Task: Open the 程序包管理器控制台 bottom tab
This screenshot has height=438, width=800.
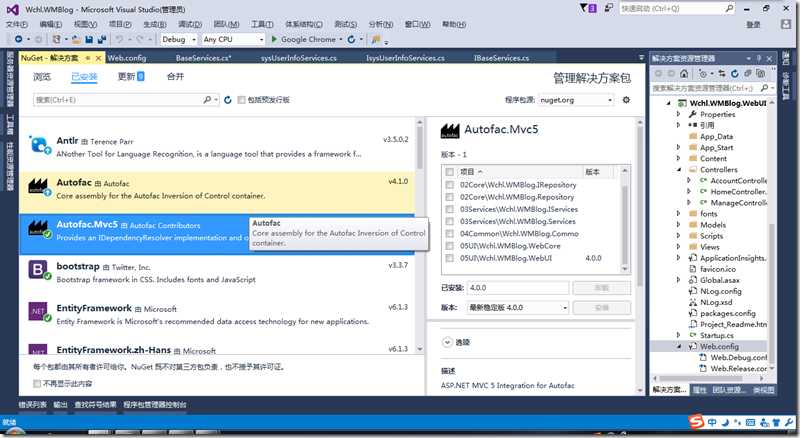Action: point(155,405)
